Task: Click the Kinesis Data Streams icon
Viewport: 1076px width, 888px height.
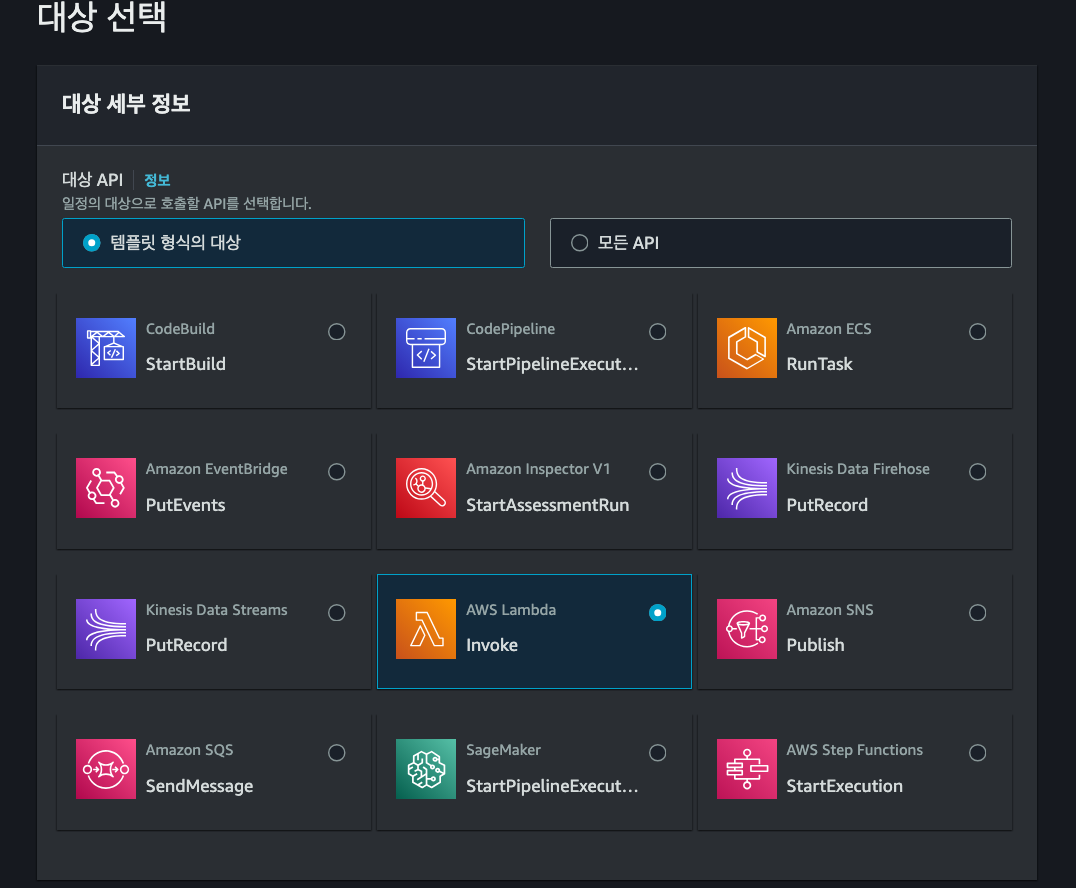Action: 106,629
